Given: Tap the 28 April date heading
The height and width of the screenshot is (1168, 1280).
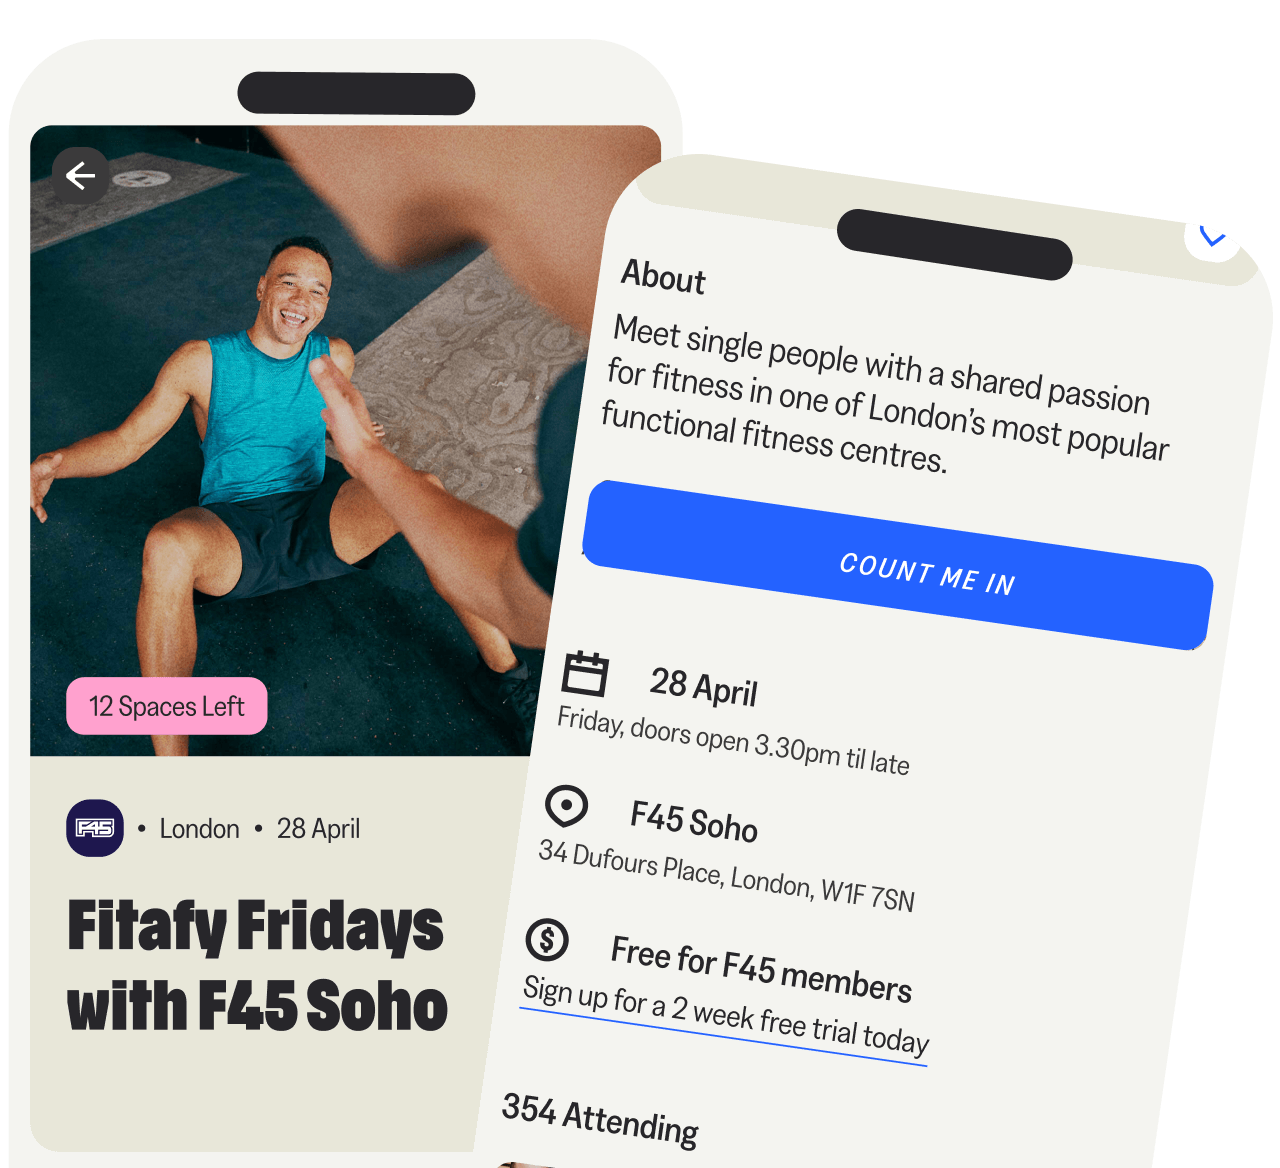Looking at the screenshot, I should [x=704, y=687].
